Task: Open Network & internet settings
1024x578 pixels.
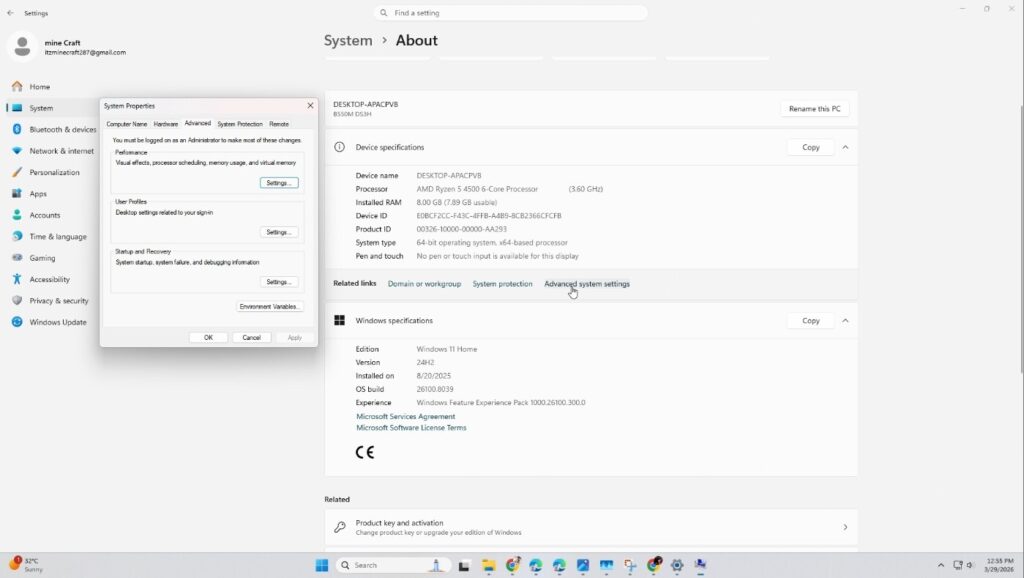Action: pos(56,150)
